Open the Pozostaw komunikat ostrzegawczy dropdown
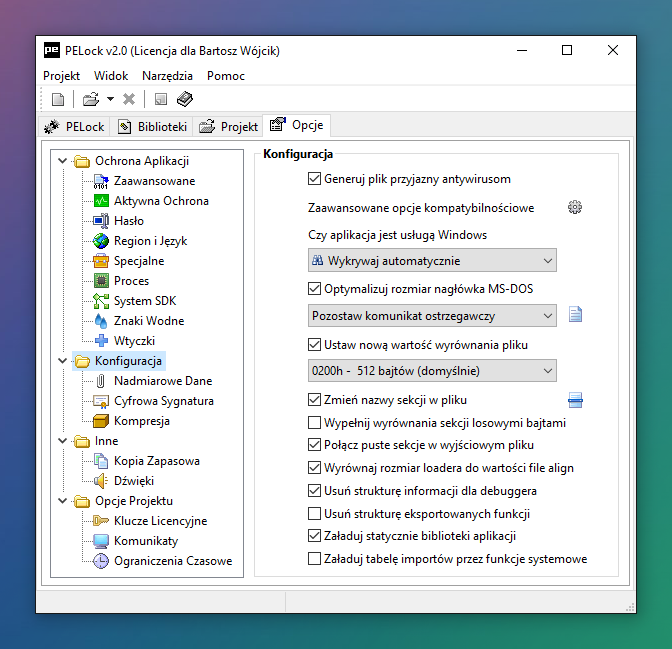 click(x=432, y=316)
